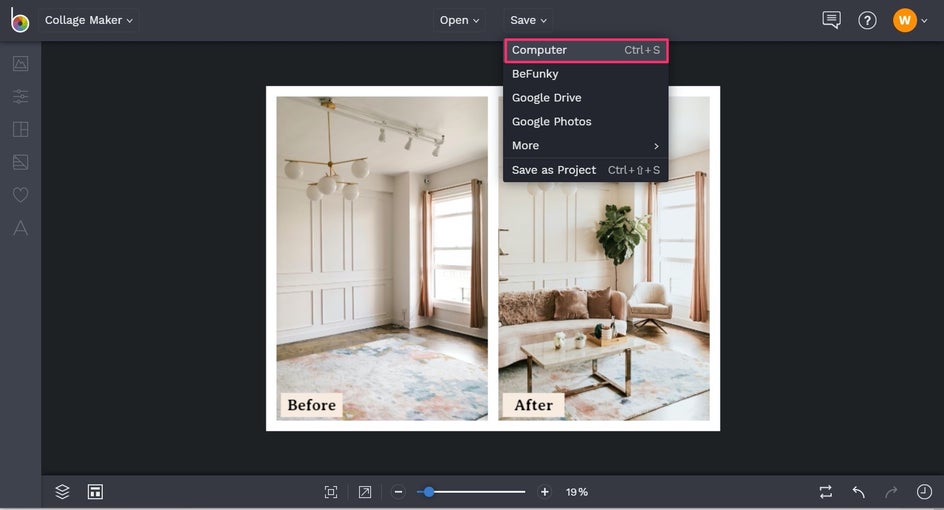944x510 pixels.
Task: Click the BeFunky logo icon
Action: click(19, 20)
